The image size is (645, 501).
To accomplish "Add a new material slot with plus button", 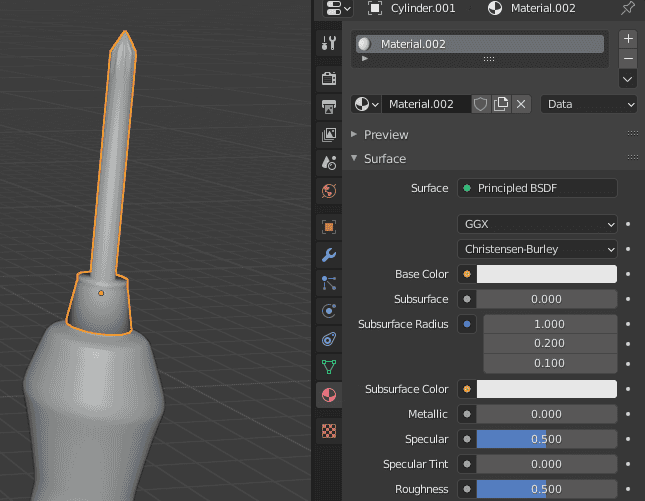I will tap(628, 39).
